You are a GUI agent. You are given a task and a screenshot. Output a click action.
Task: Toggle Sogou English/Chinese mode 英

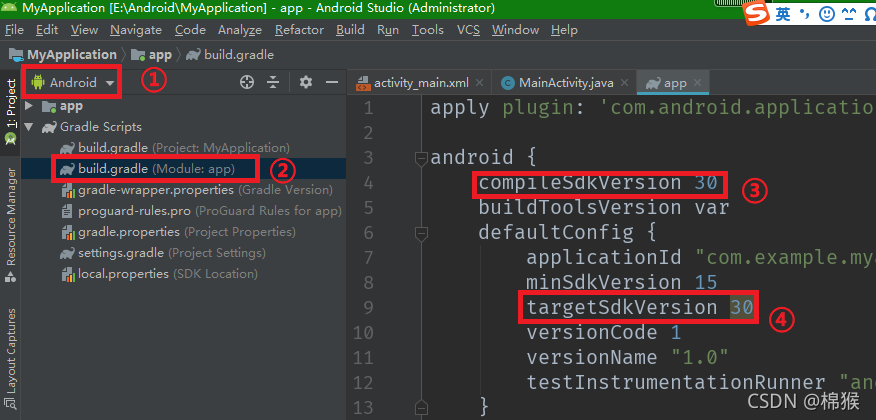click(784, 15)
